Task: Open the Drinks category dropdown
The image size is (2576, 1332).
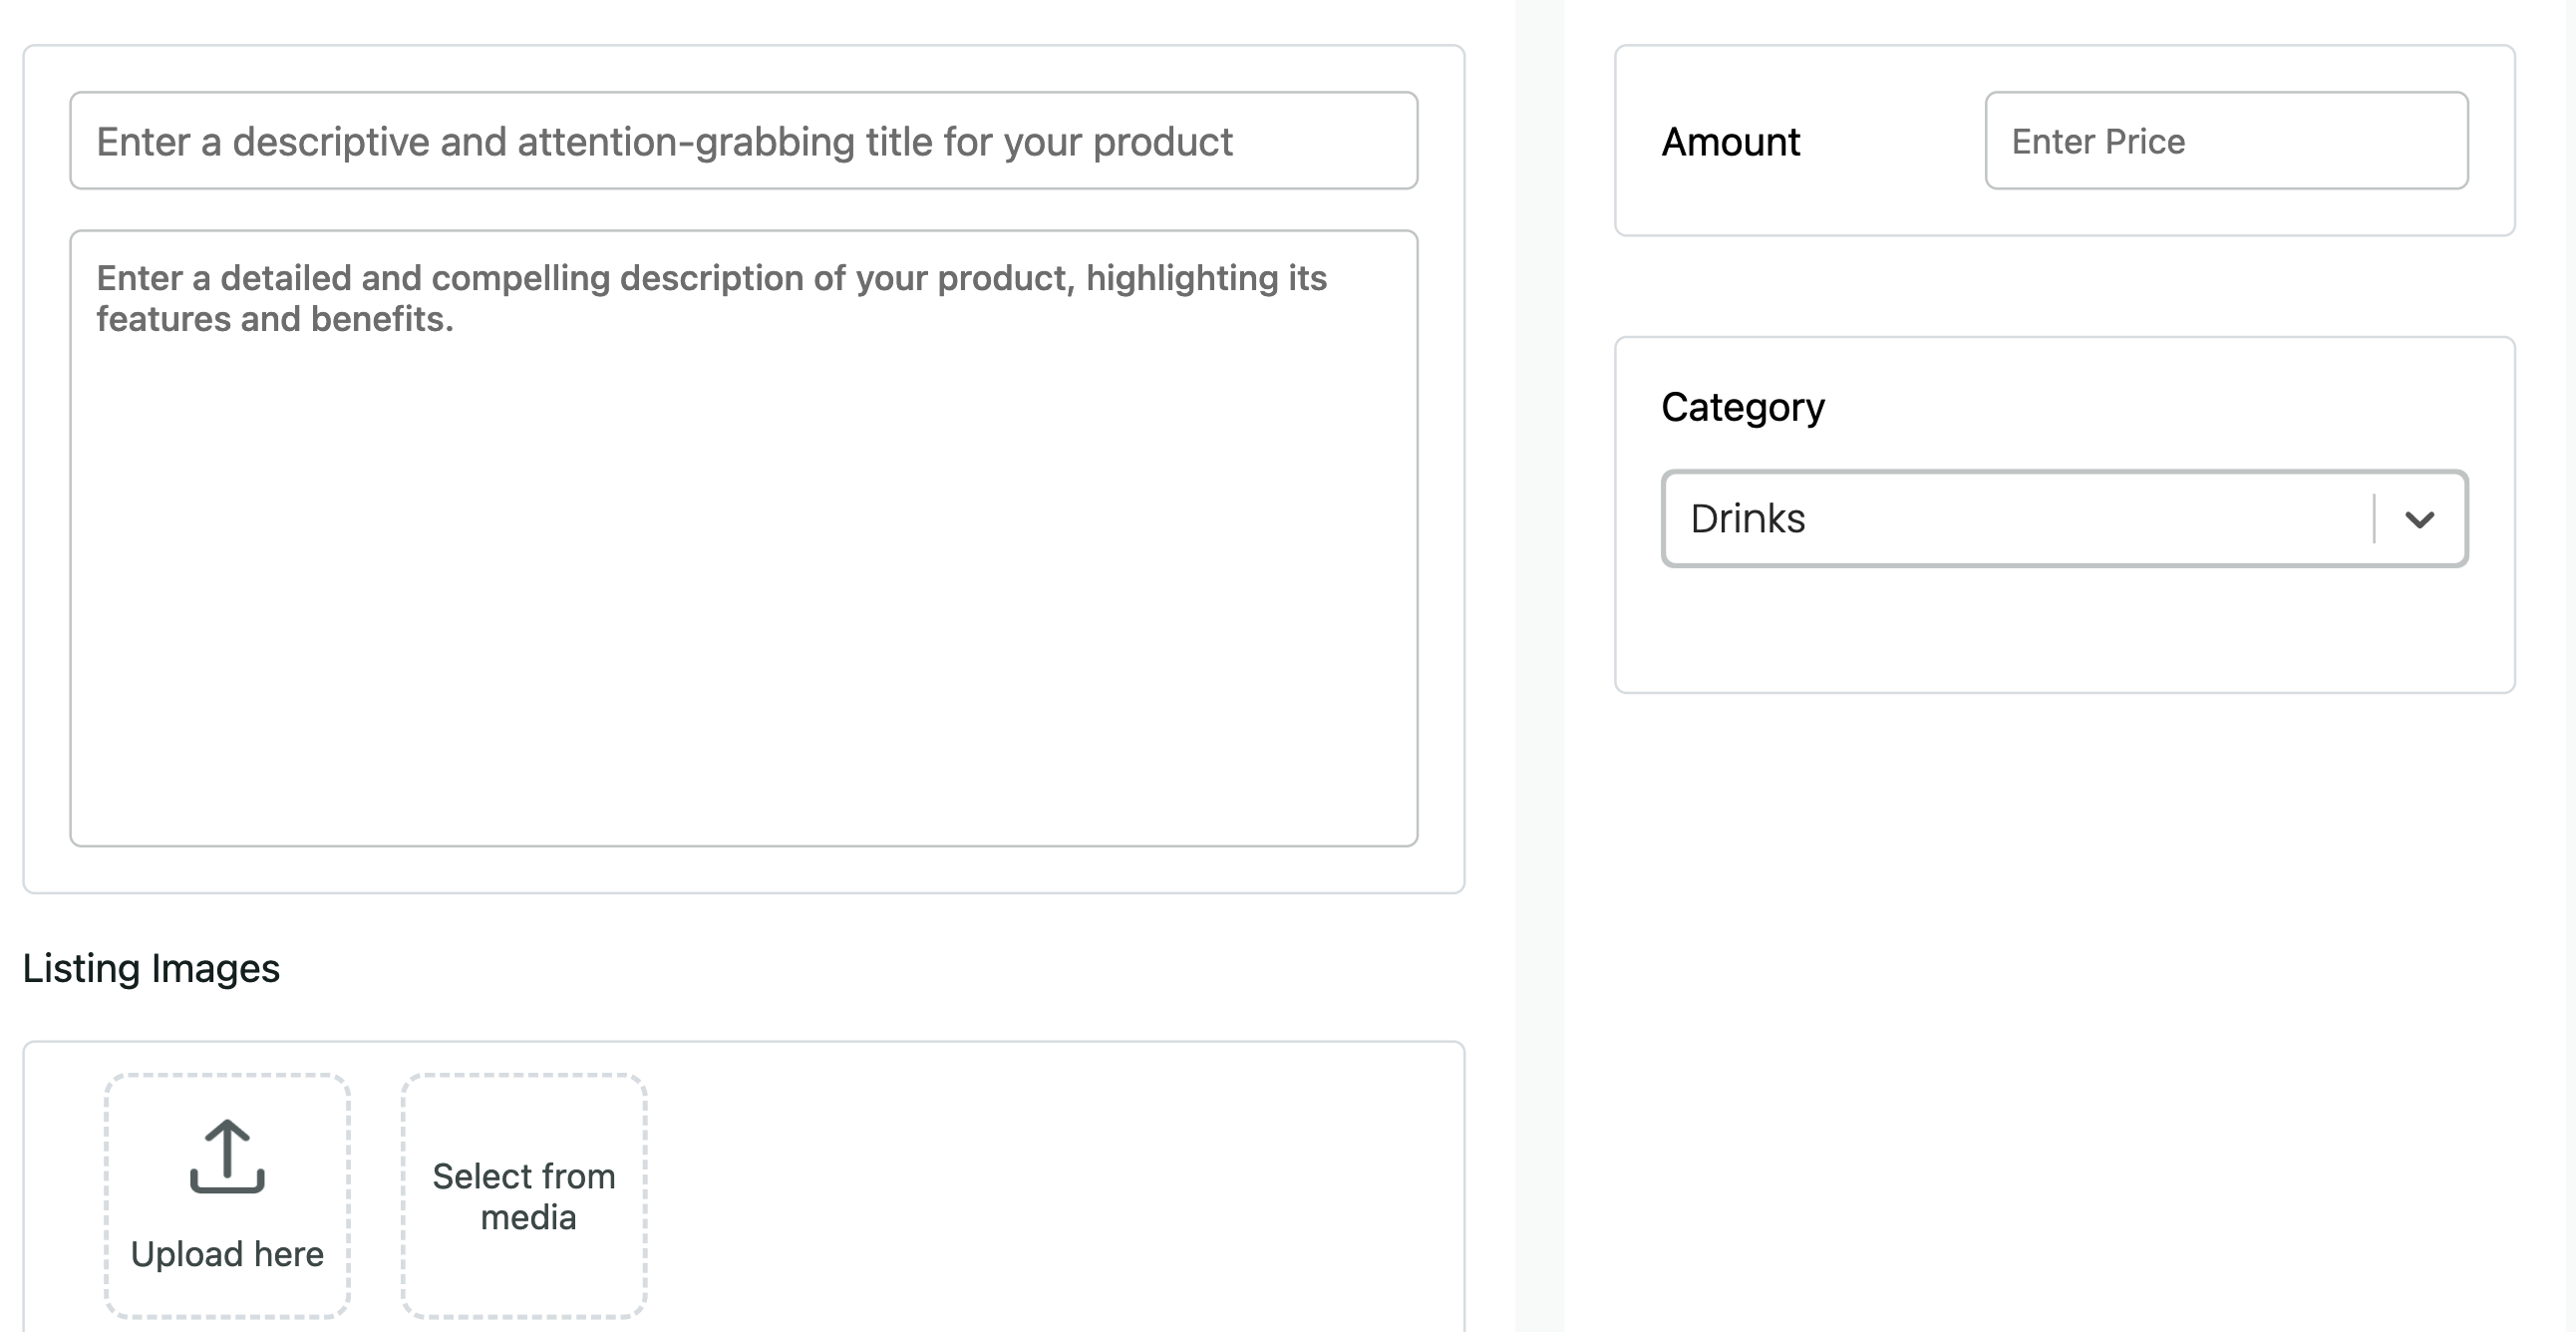Action: click(2064, 519)
